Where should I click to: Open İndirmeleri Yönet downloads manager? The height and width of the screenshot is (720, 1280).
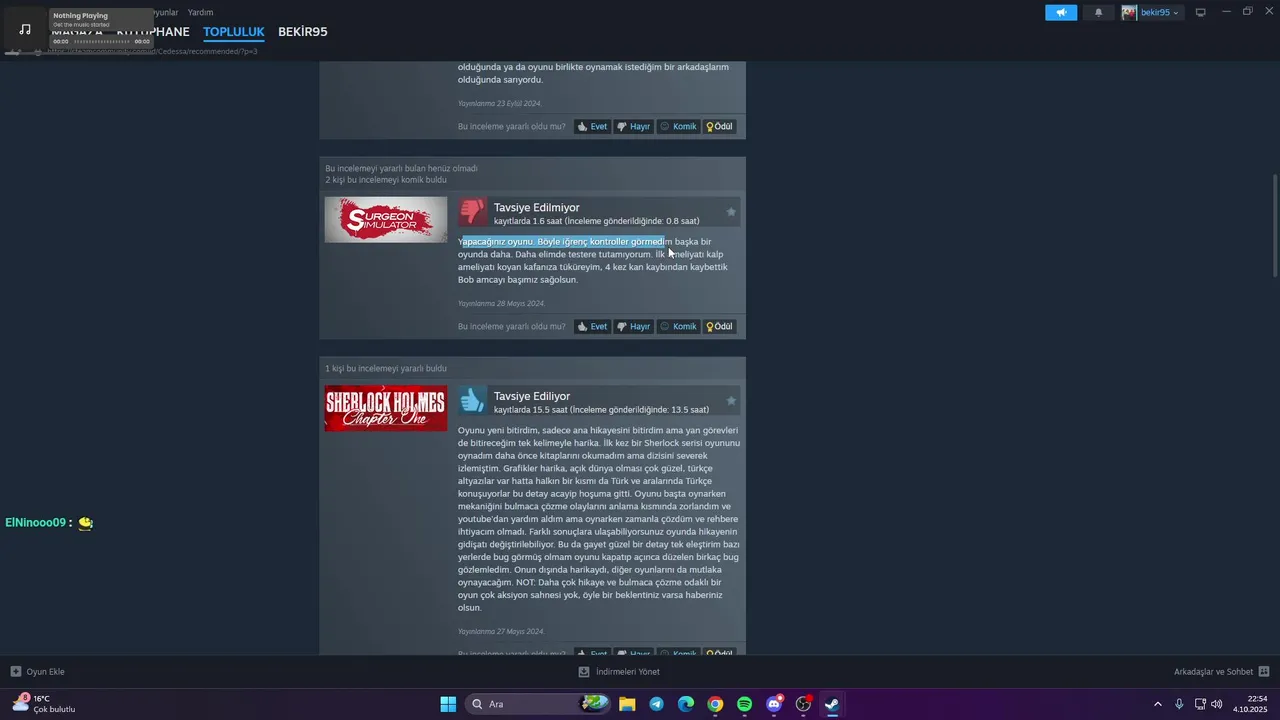point(619,672)
